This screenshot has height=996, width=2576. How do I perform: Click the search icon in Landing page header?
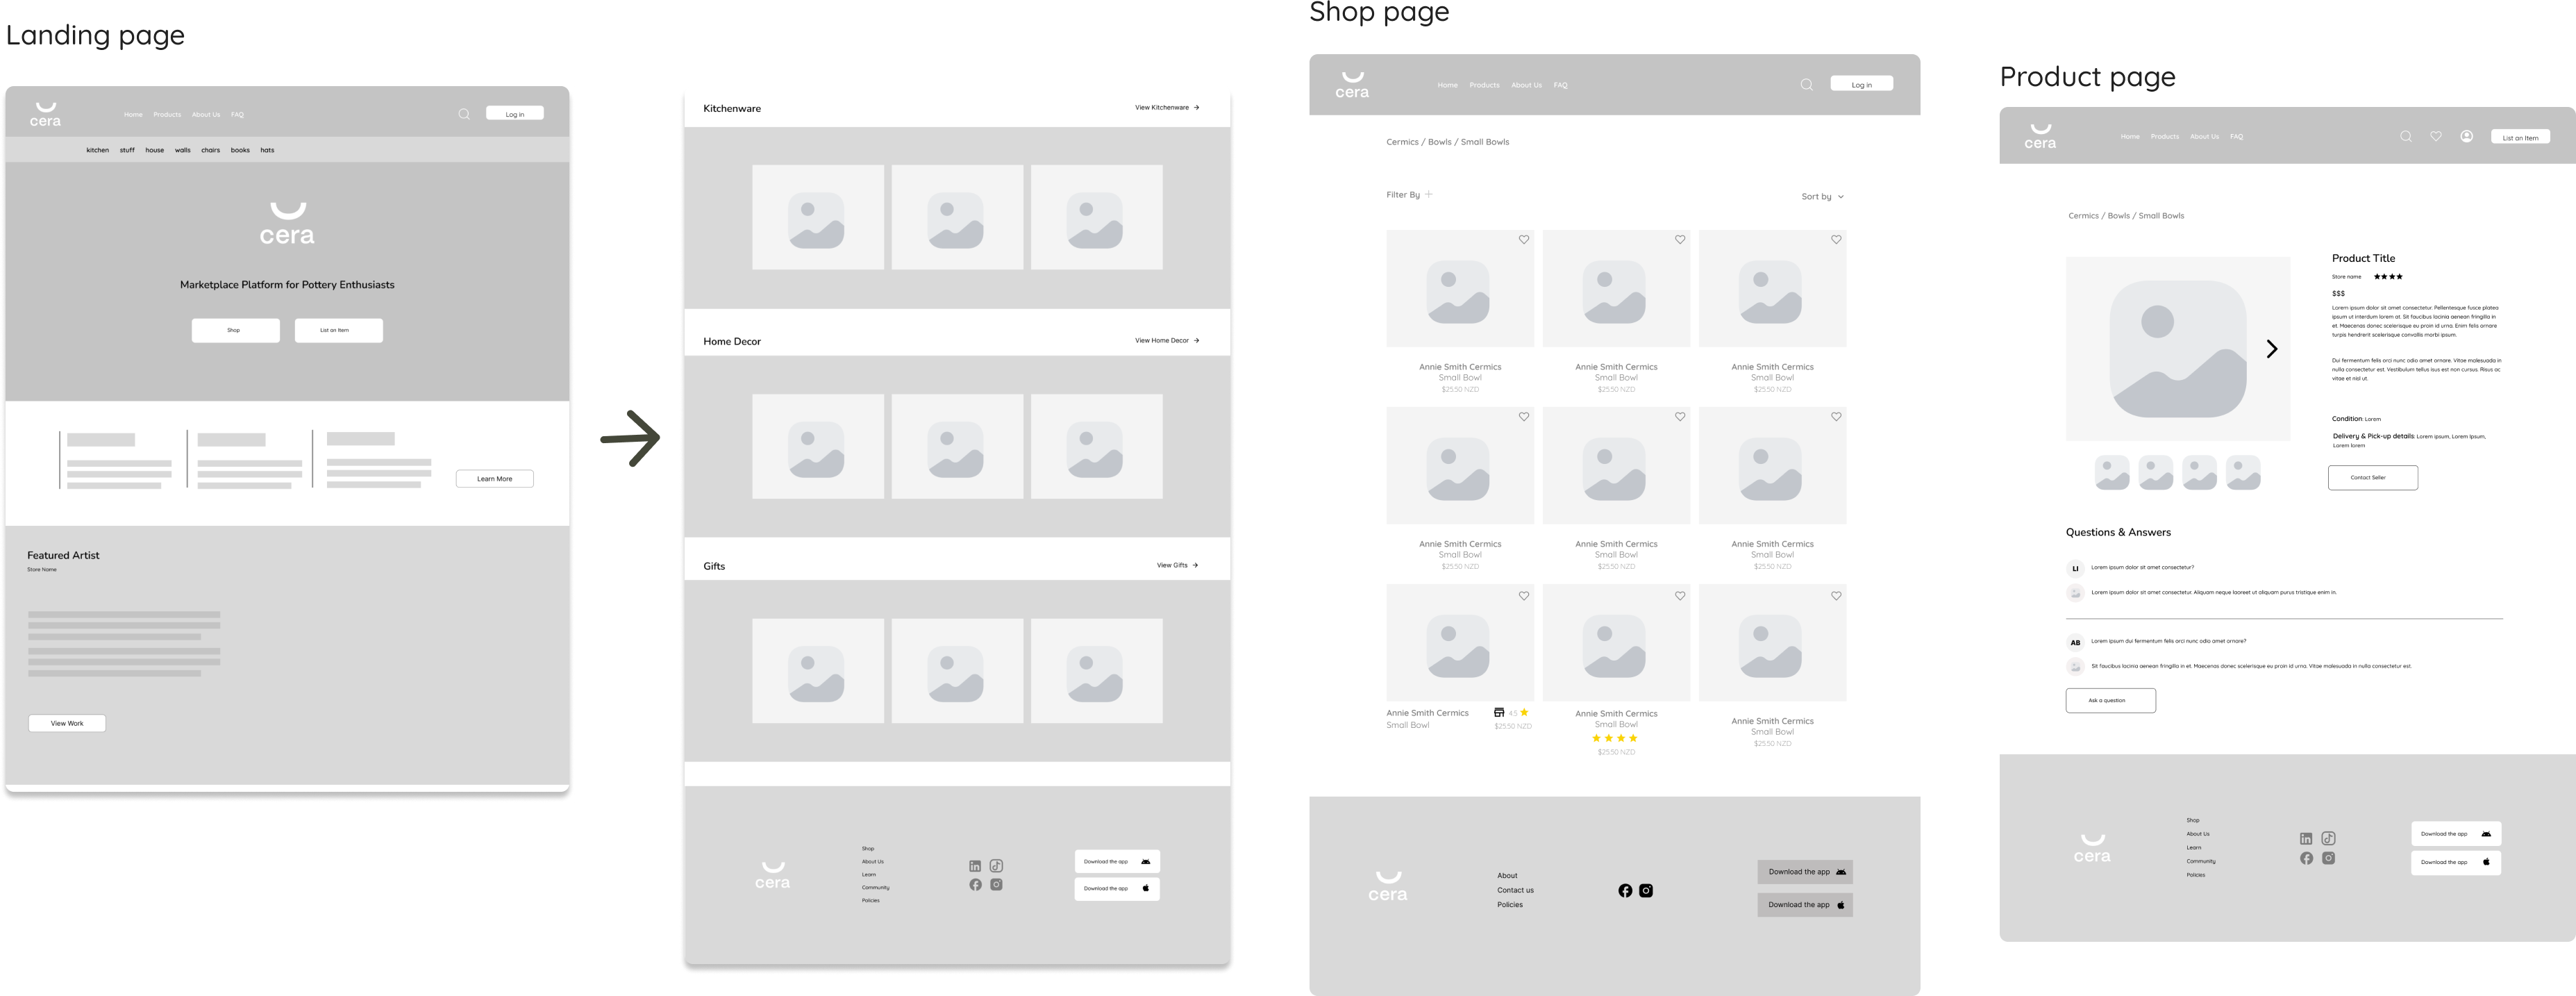[464, 114]
